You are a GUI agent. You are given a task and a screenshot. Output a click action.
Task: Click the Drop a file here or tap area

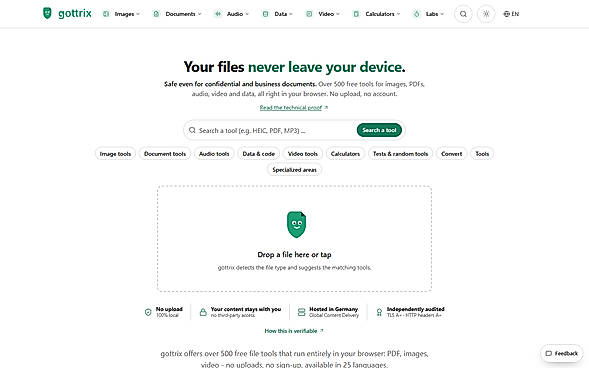click(294, 238)
